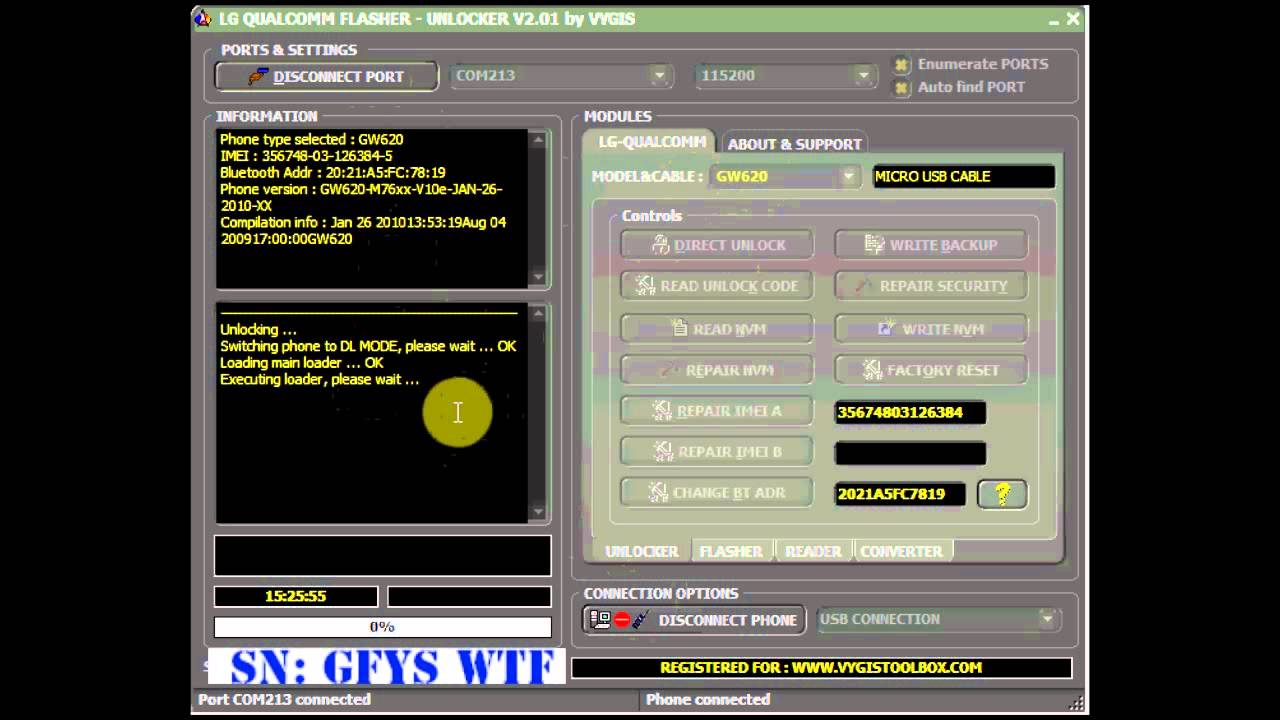Click the DISCONNECT PHONE button
Screen dimensions: 1280x720
(x=694, y=620)
